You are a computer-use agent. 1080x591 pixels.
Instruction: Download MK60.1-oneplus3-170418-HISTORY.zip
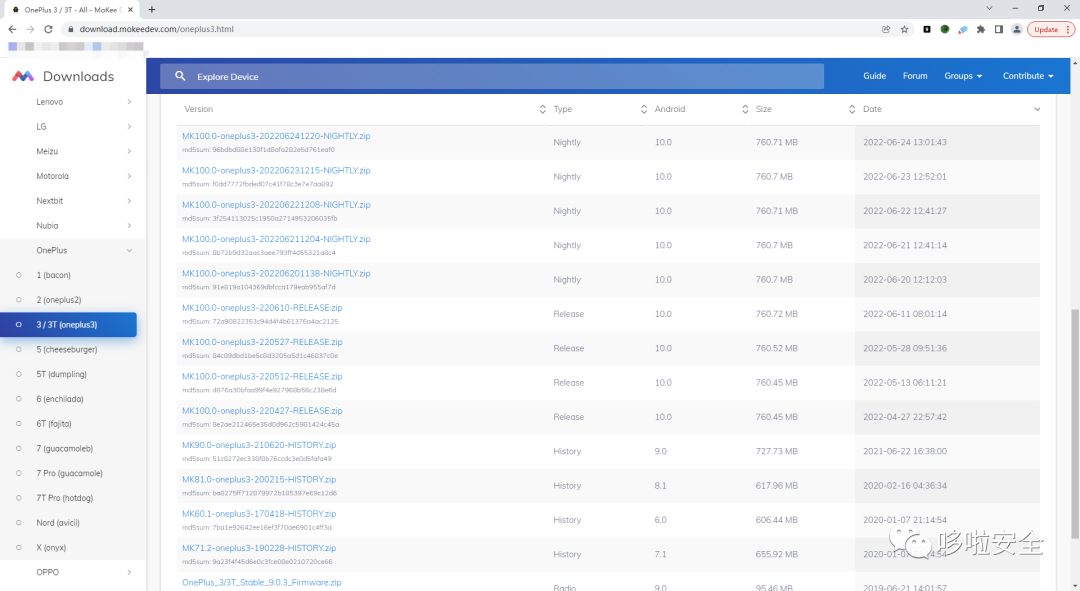click(259, 514)
